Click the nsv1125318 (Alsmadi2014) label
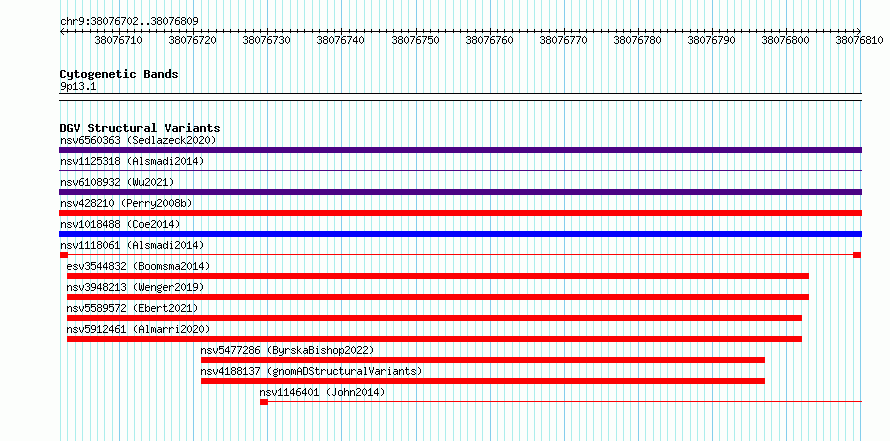Screen dimensions: 890x441 (x=132, y=161)
